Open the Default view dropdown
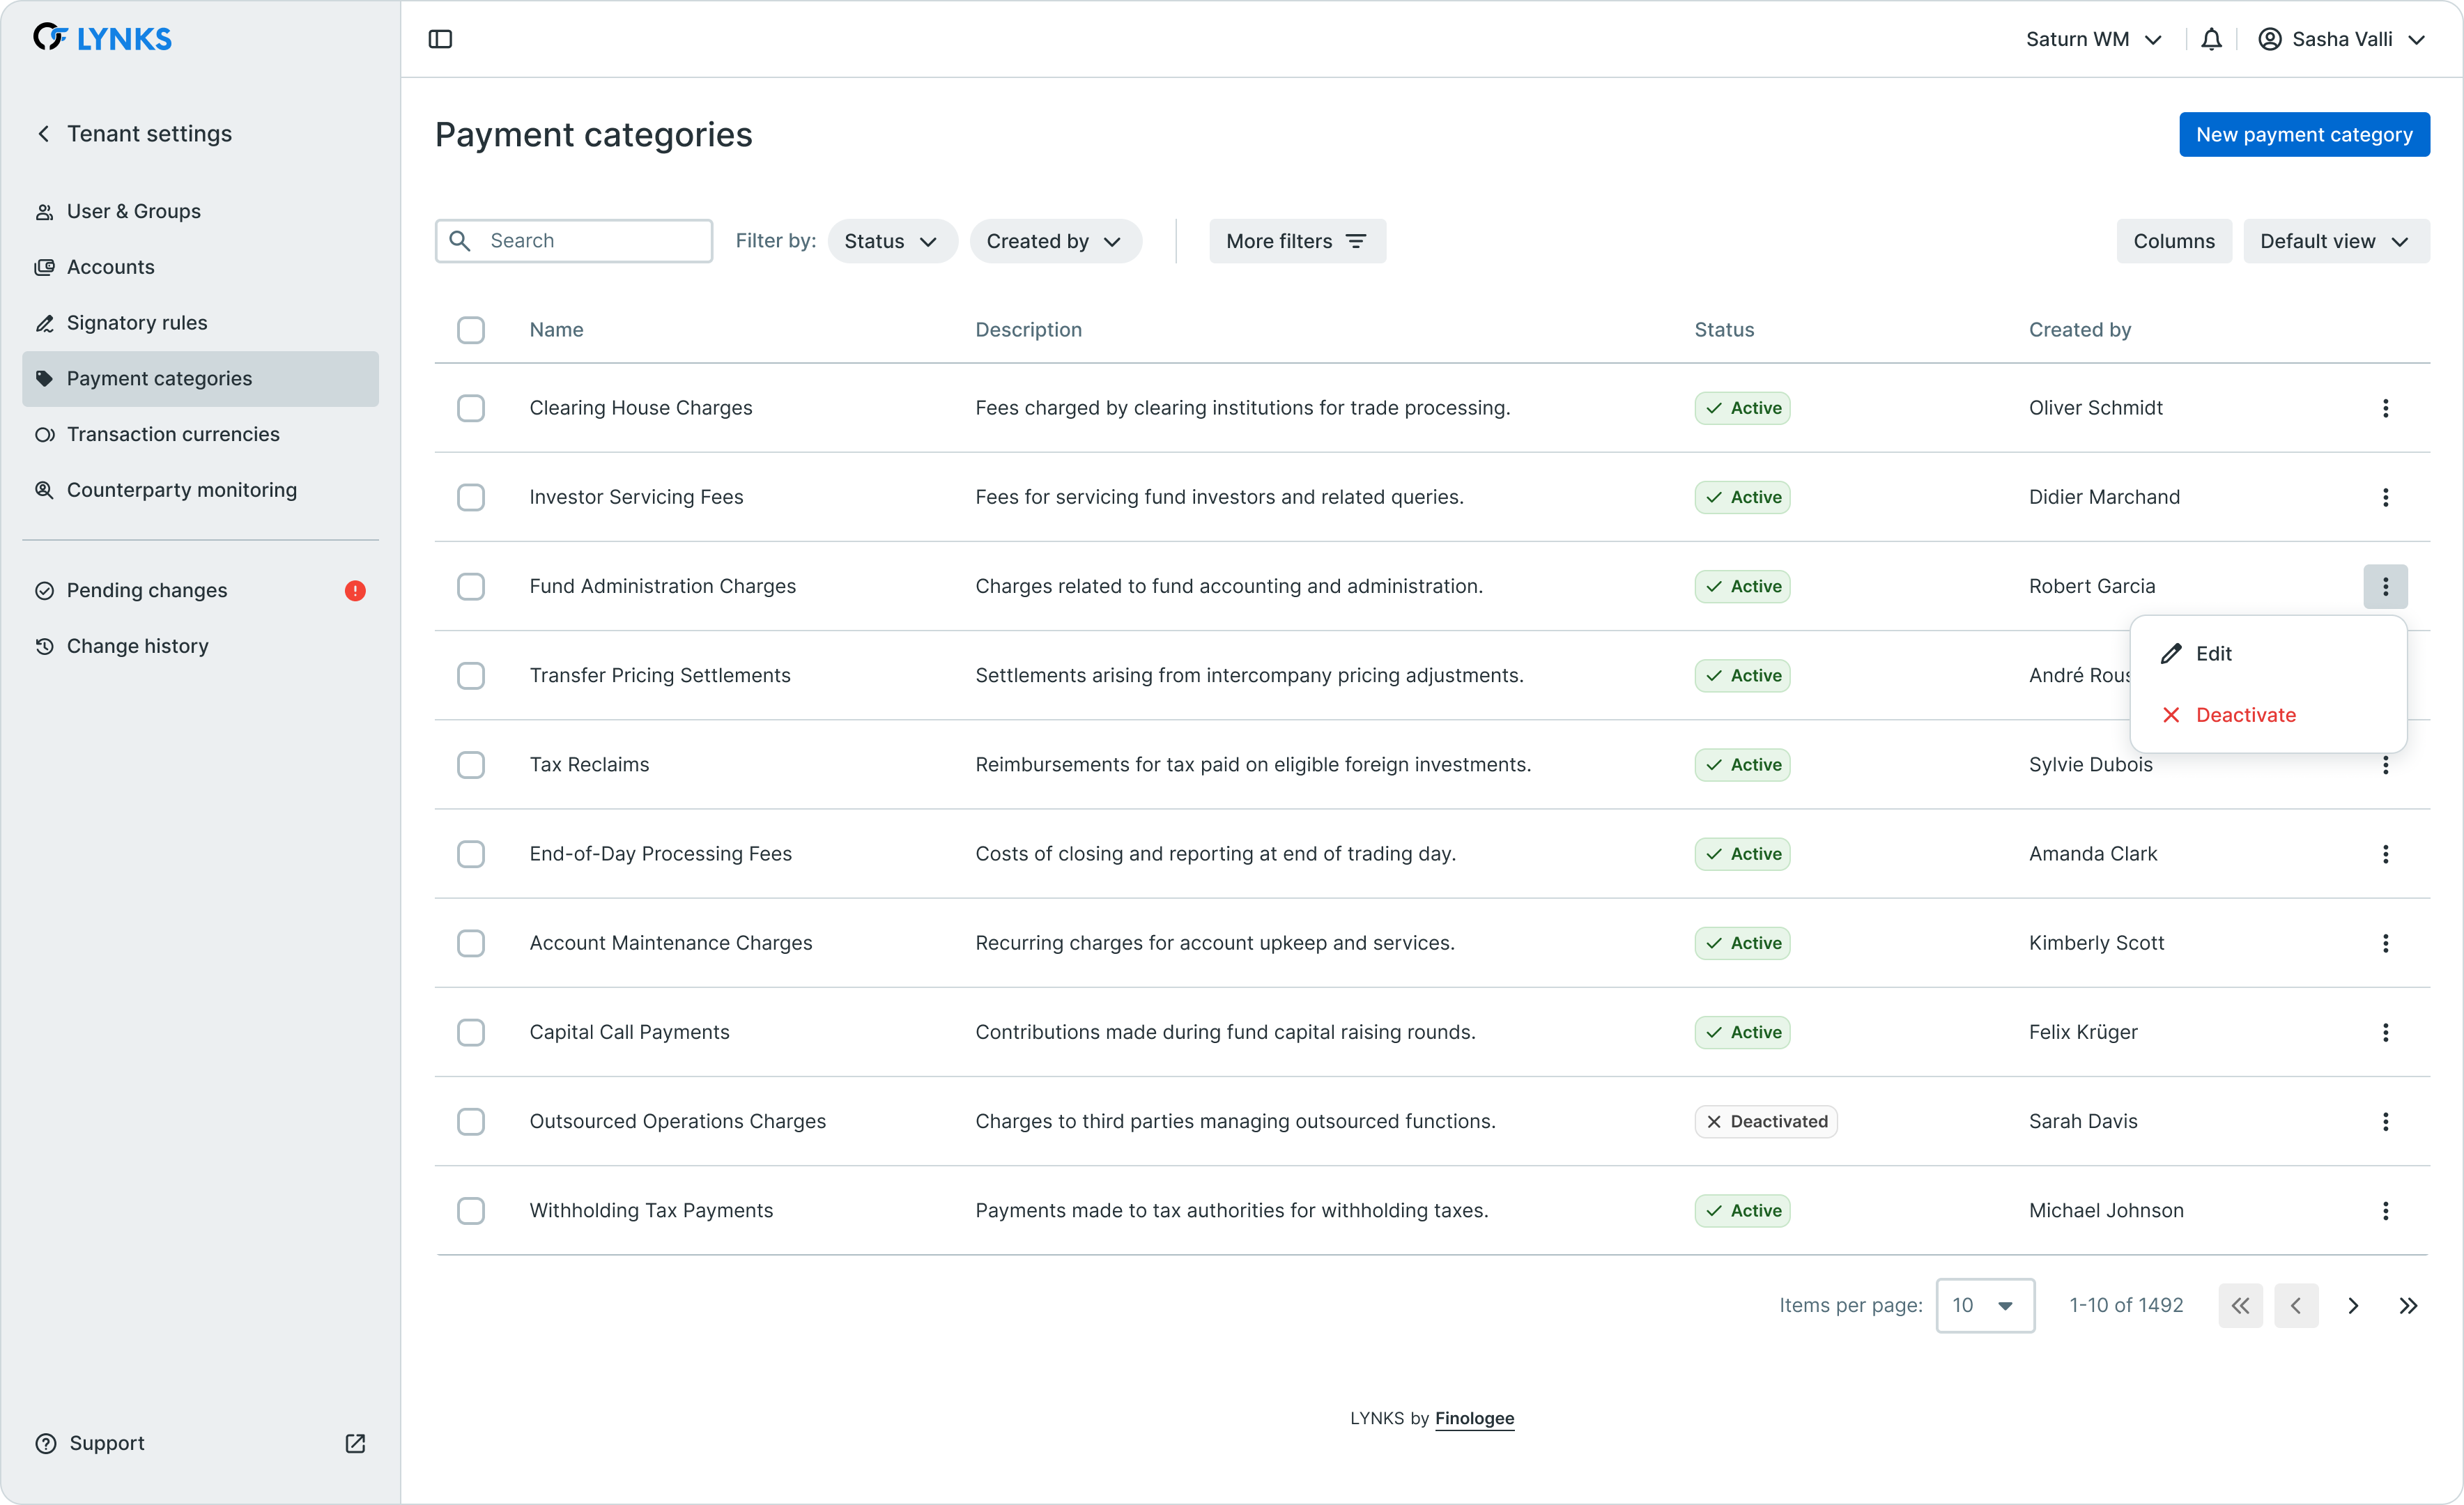 (2335, 241)
